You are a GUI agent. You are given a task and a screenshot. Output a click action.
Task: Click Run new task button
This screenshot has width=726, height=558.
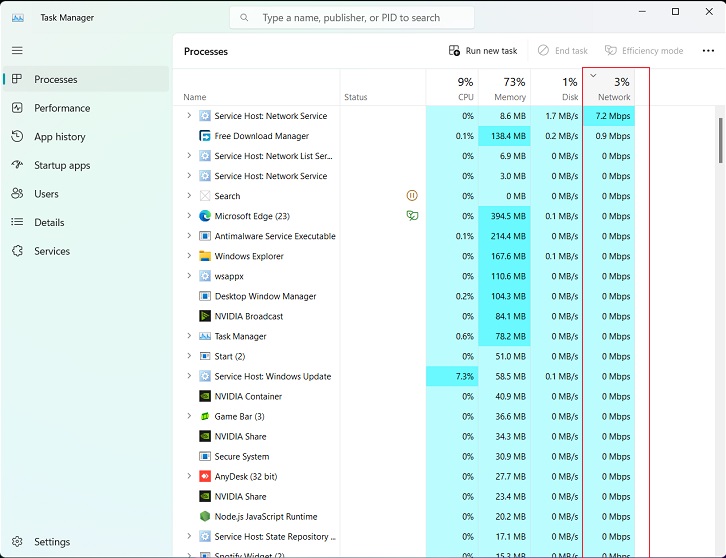(483, 51)
